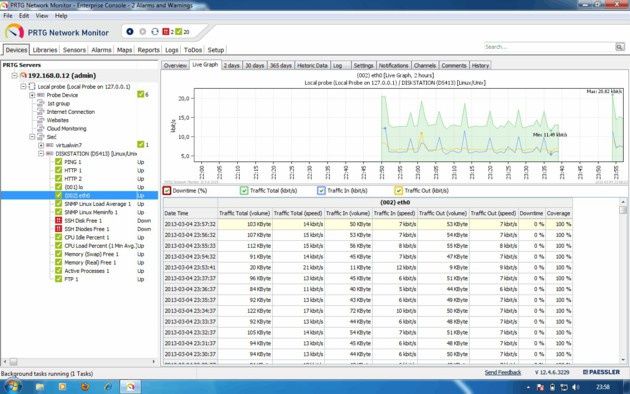Switch to the Alarms tab
The width and height of the screenshot is (630, 394).
pos(101,50)
